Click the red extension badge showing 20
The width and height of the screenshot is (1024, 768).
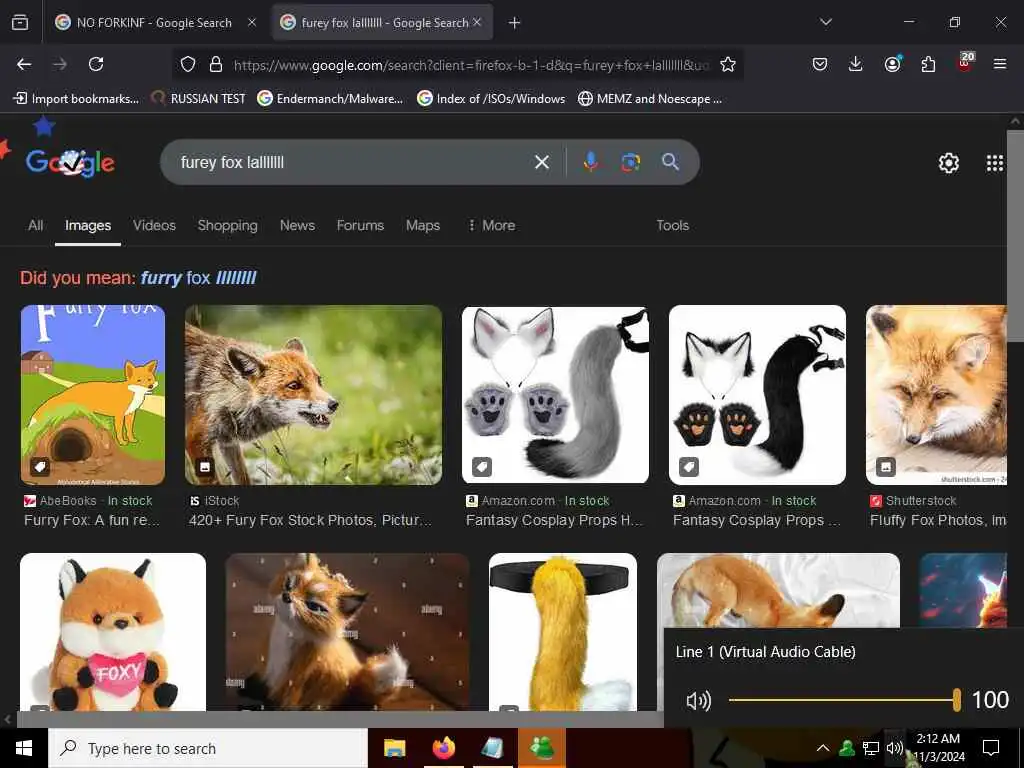point(965,62)
